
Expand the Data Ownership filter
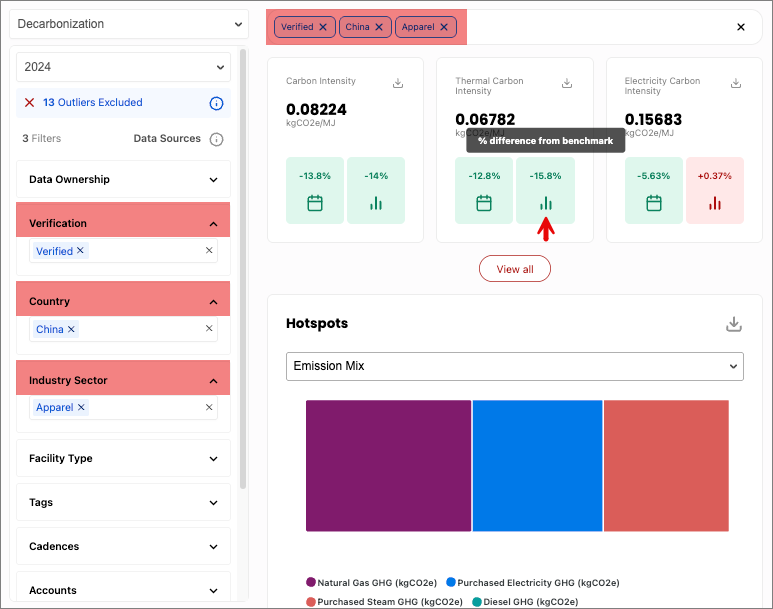[x=123, y=179]
